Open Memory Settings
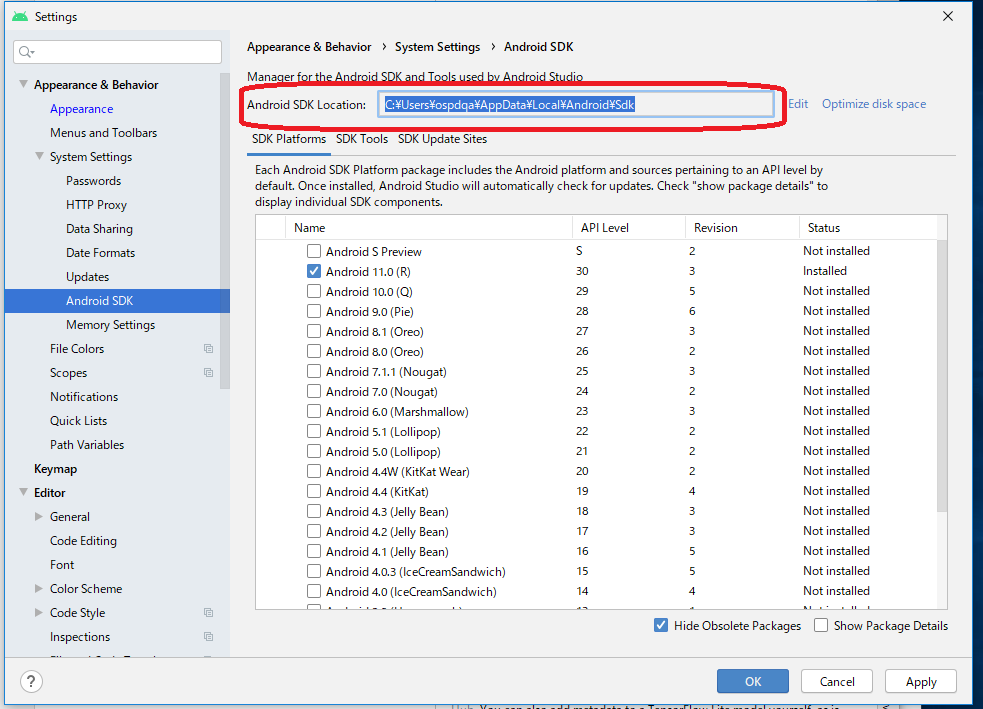The image size is (983, 709). click(x=110, y=325)
